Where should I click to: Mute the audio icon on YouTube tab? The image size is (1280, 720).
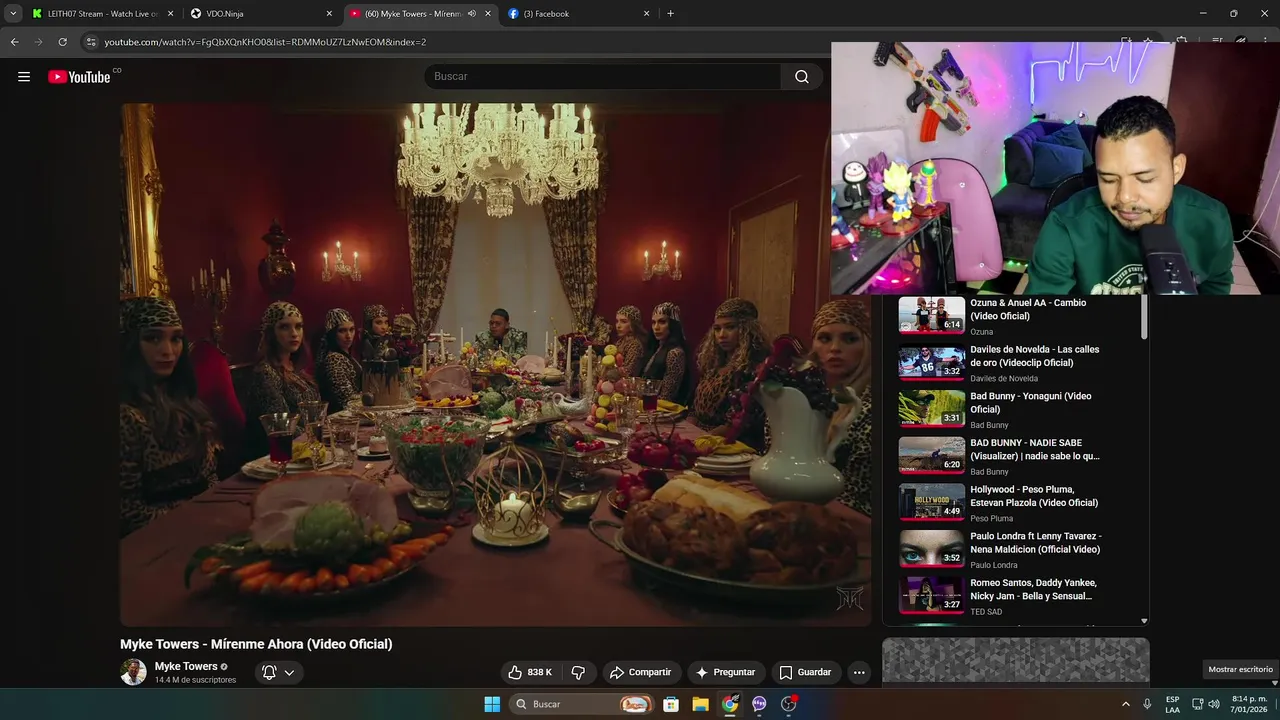point(472,14)
